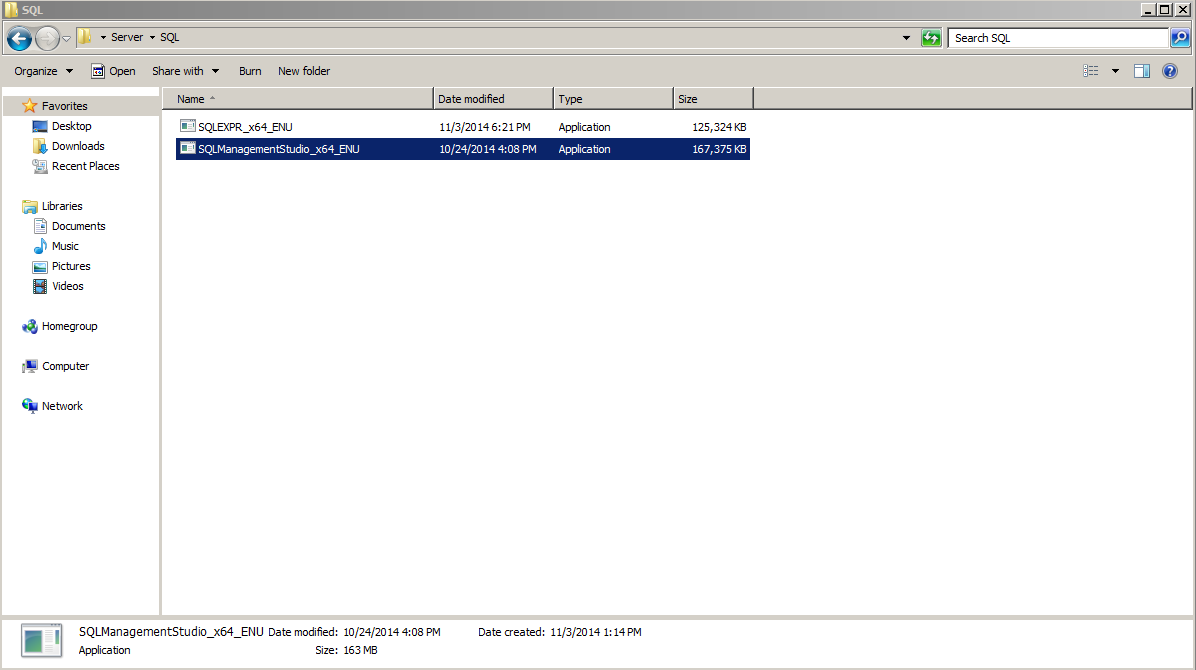
Task: Open the recent pages dropdown arrow
Action: point(66,38)
